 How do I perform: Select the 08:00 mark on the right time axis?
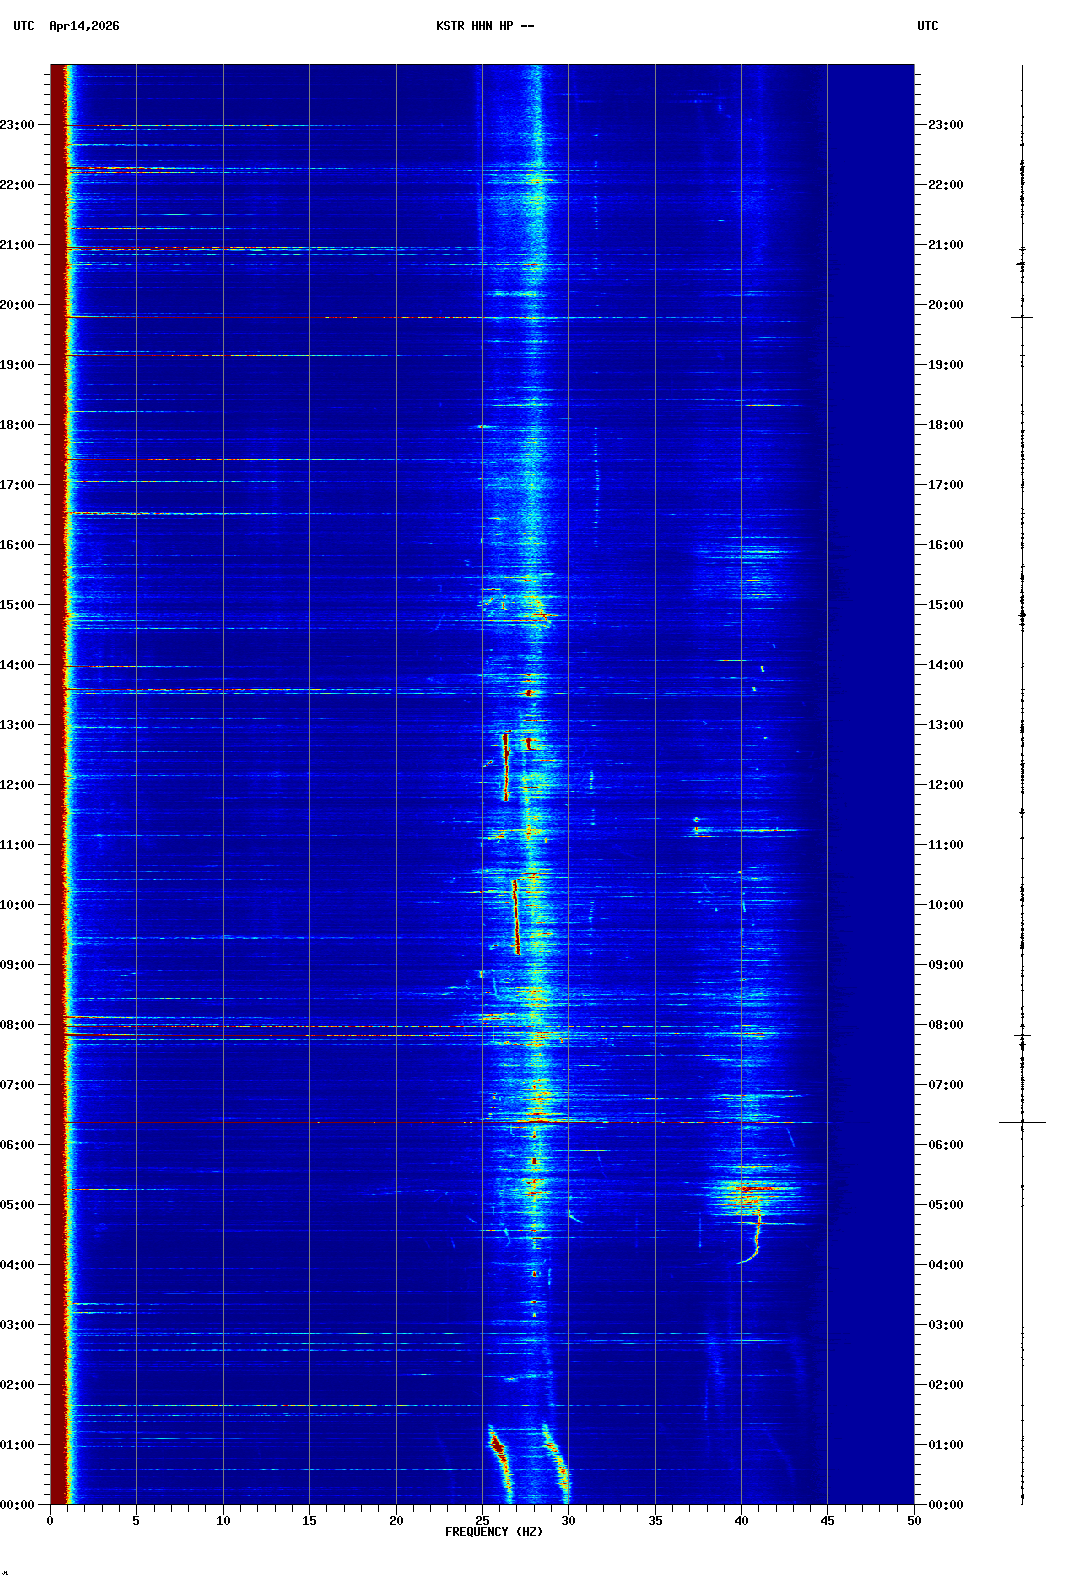tap(945, 1025)
